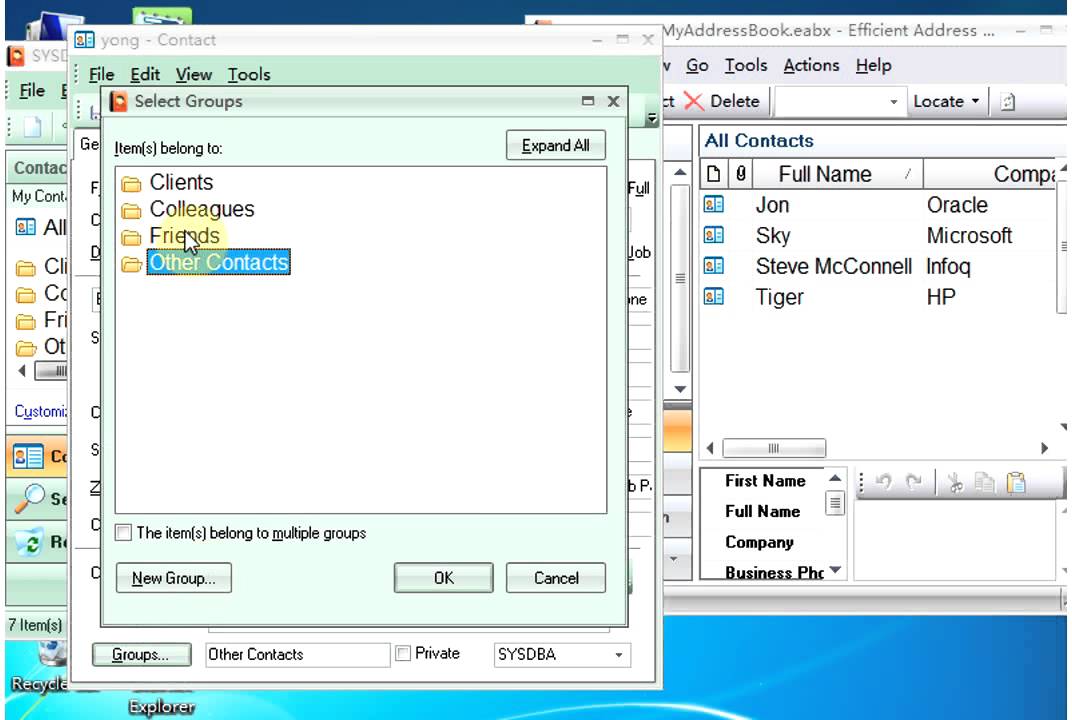The height and width of the screenshot is (720, 1072).
Task: Toggle the Private checkbox
Action: [x=403, y=654]
